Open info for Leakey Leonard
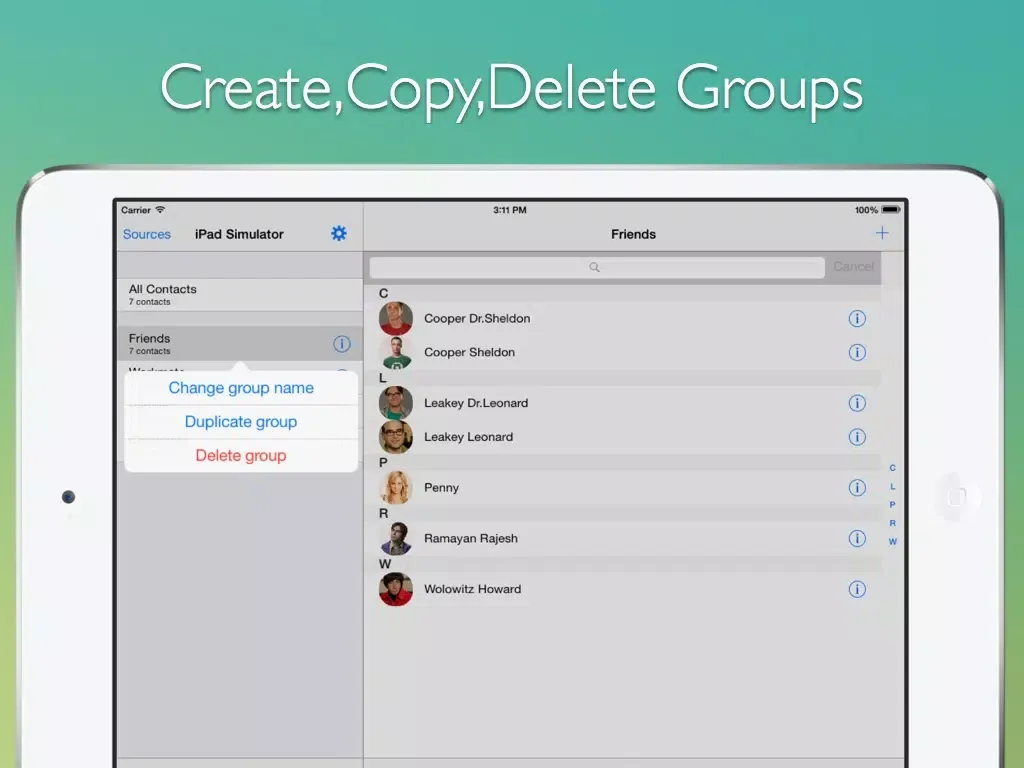Screen dimensions: 1024x768 point(857,437)
